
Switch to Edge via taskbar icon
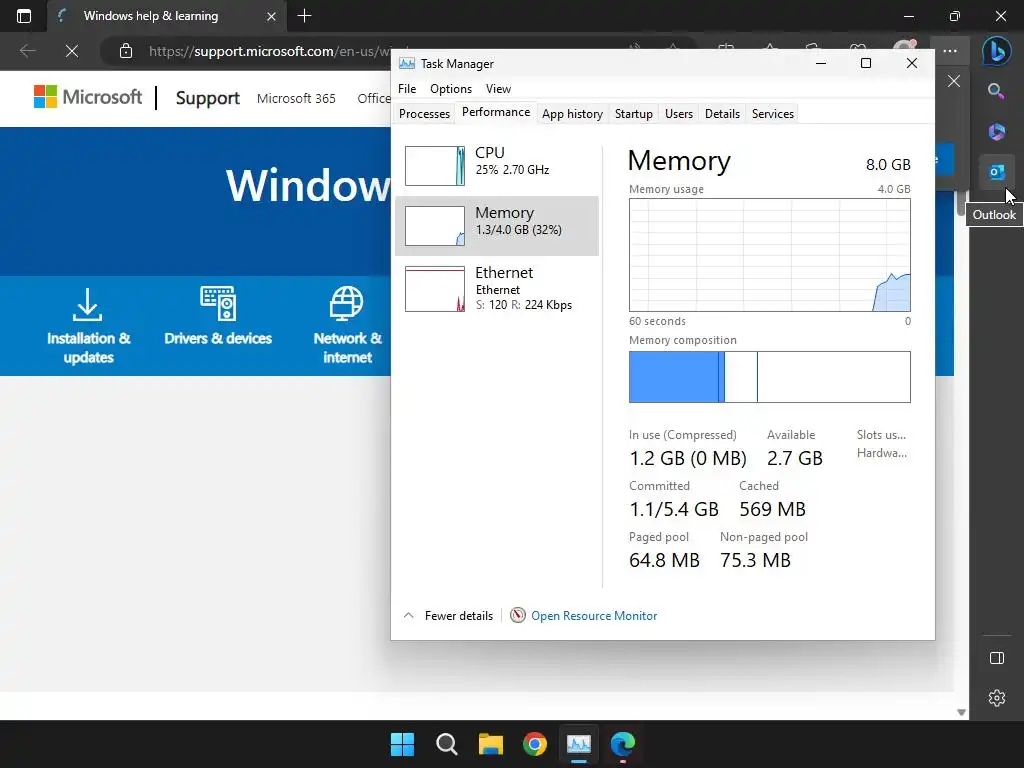[x=623, y=744]
